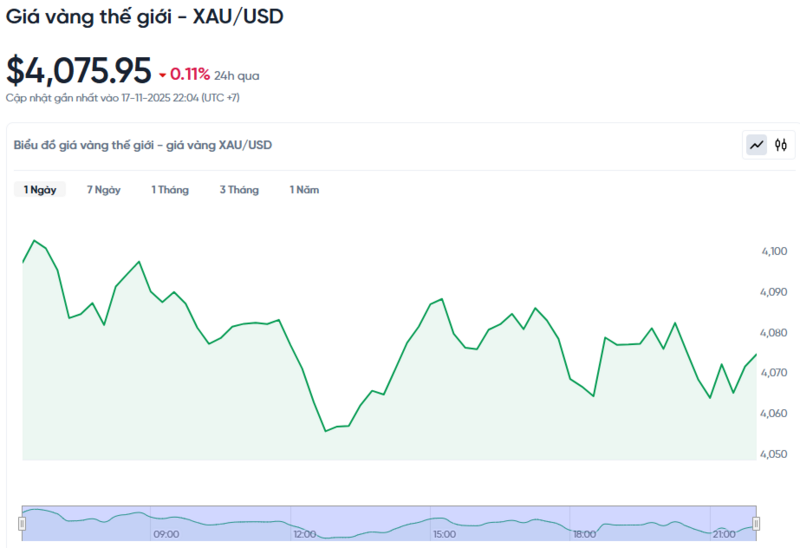Image resolution: width=800 pixels, height=548 pixels.
Task: Click the right handle of the time range navigator
Action: click(756, 523)
